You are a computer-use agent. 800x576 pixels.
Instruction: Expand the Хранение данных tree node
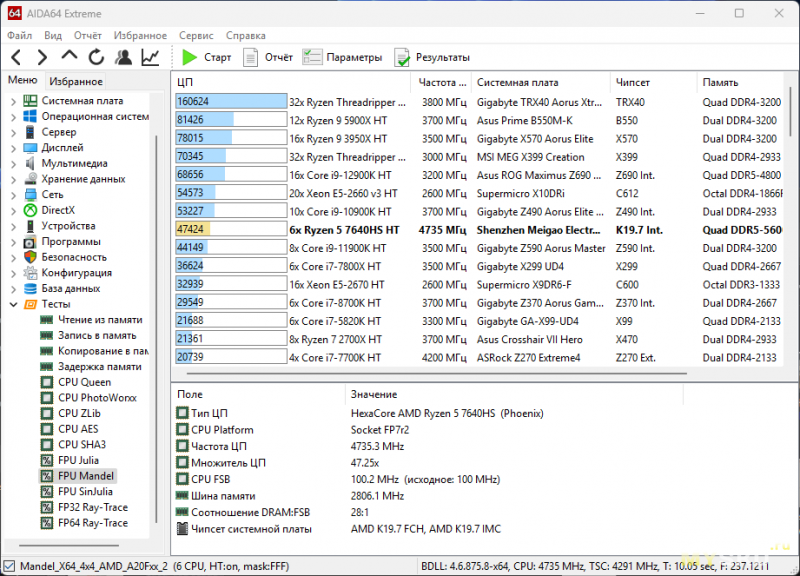coord(13,179)
